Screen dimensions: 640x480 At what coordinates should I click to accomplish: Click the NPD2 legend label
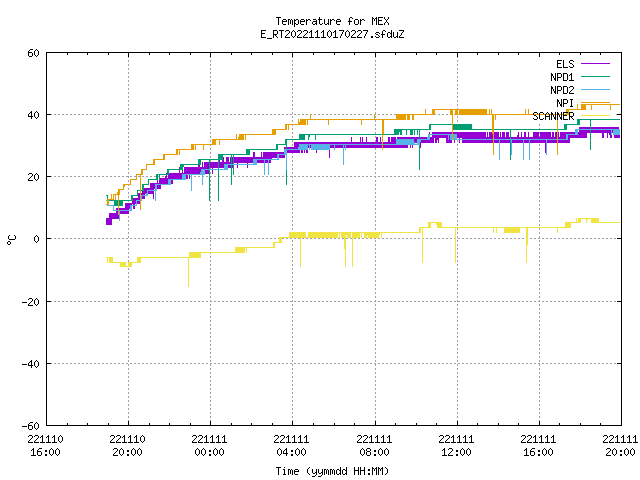pos(562,90)
